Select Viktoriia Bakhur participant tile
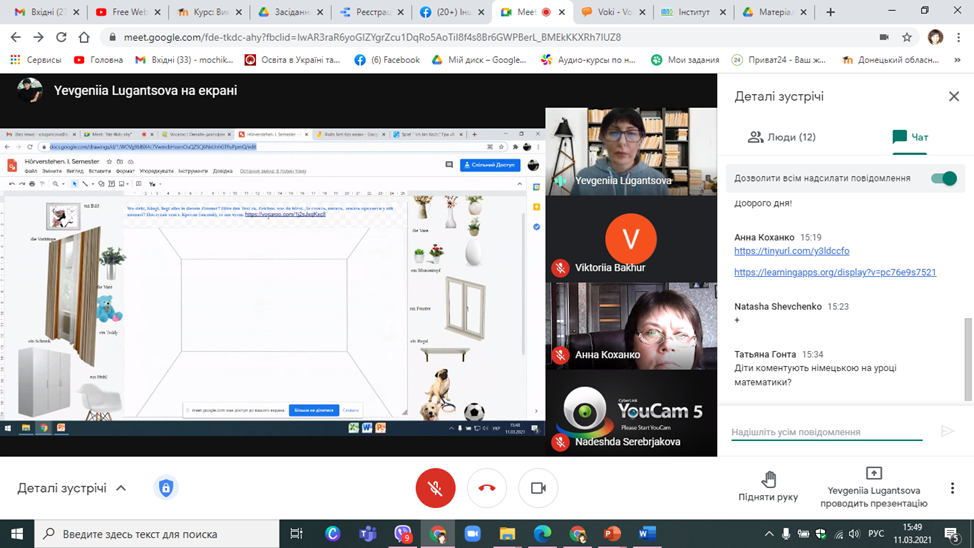The width and height of the screenshot is (974, 548). 631,239
